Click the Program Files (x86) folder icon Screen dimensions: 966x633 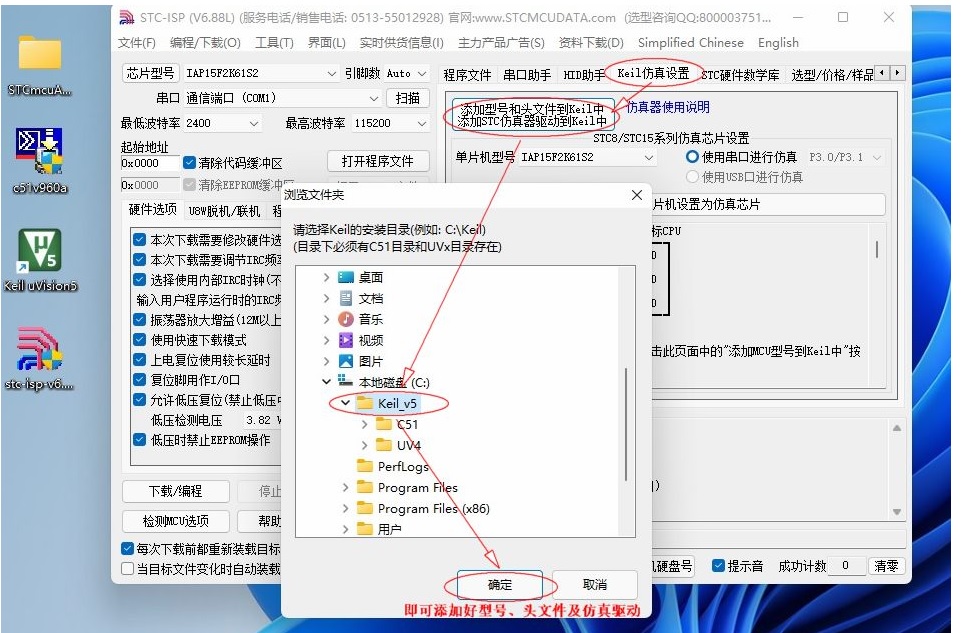tap(365, 508)
